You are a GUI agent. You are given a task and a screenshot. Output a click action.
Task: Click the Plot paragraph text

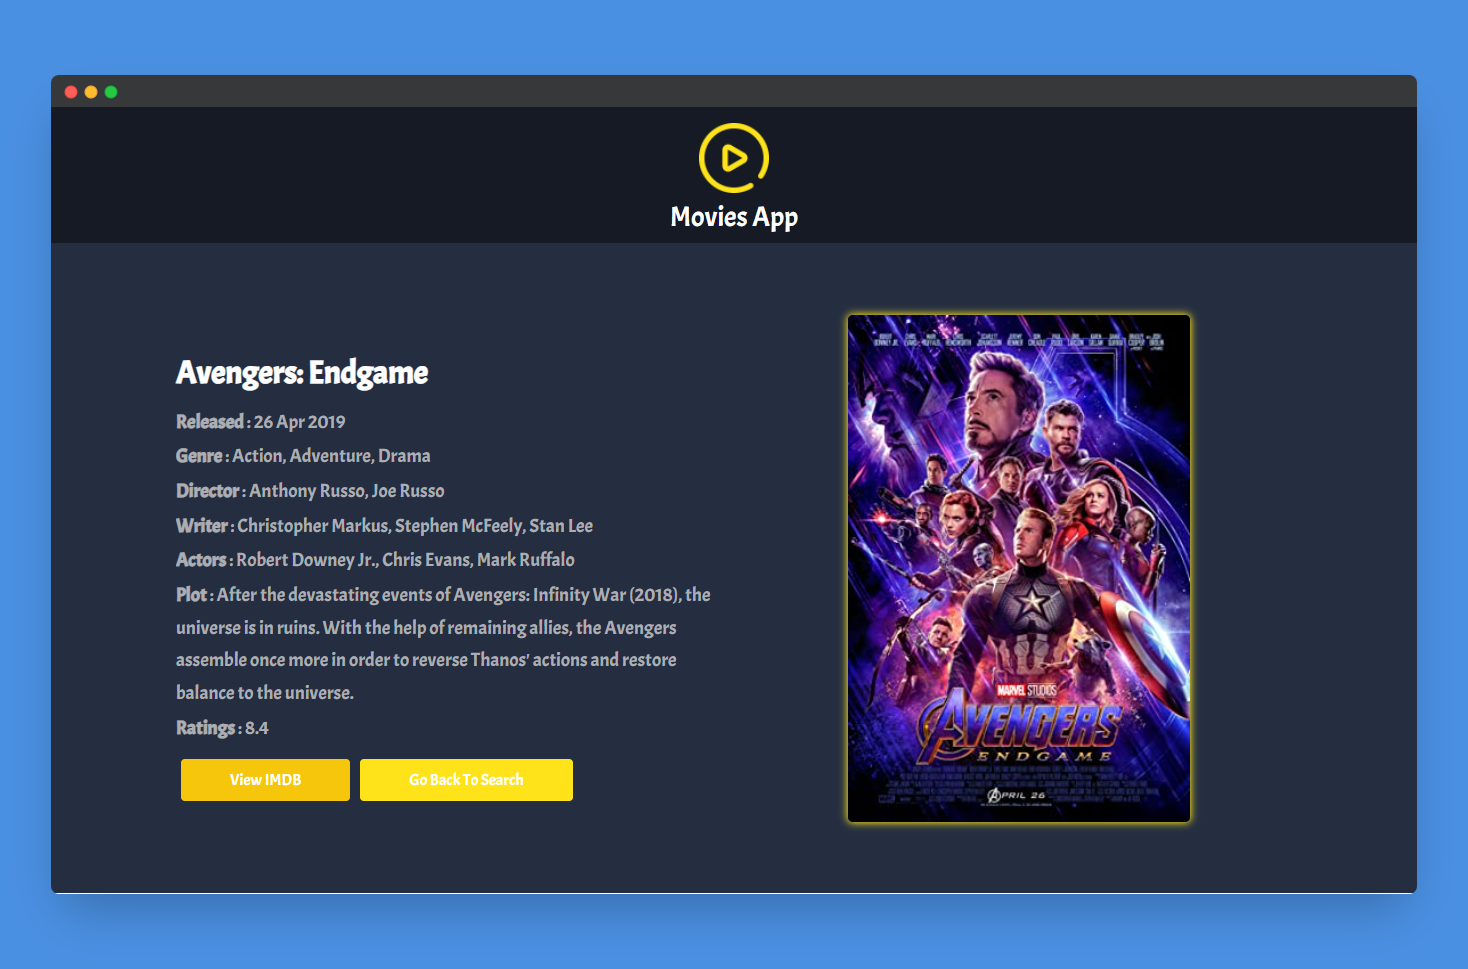point(444,643)
